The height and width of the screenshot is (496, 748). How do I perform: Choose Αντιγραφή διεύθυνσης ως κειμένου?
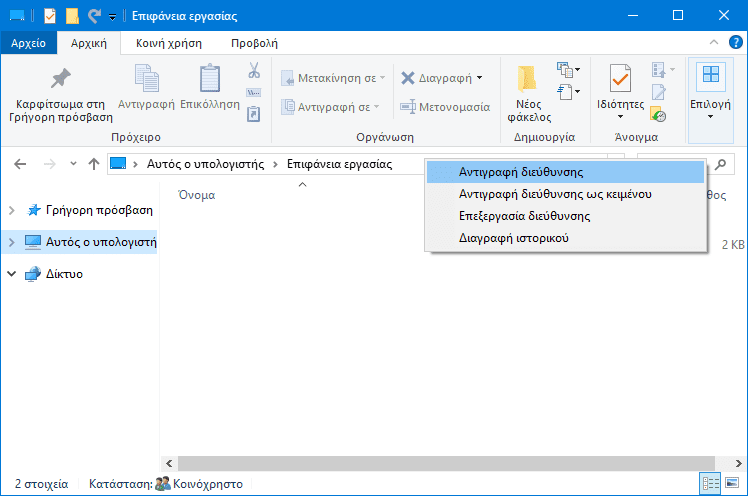(565, 194)
